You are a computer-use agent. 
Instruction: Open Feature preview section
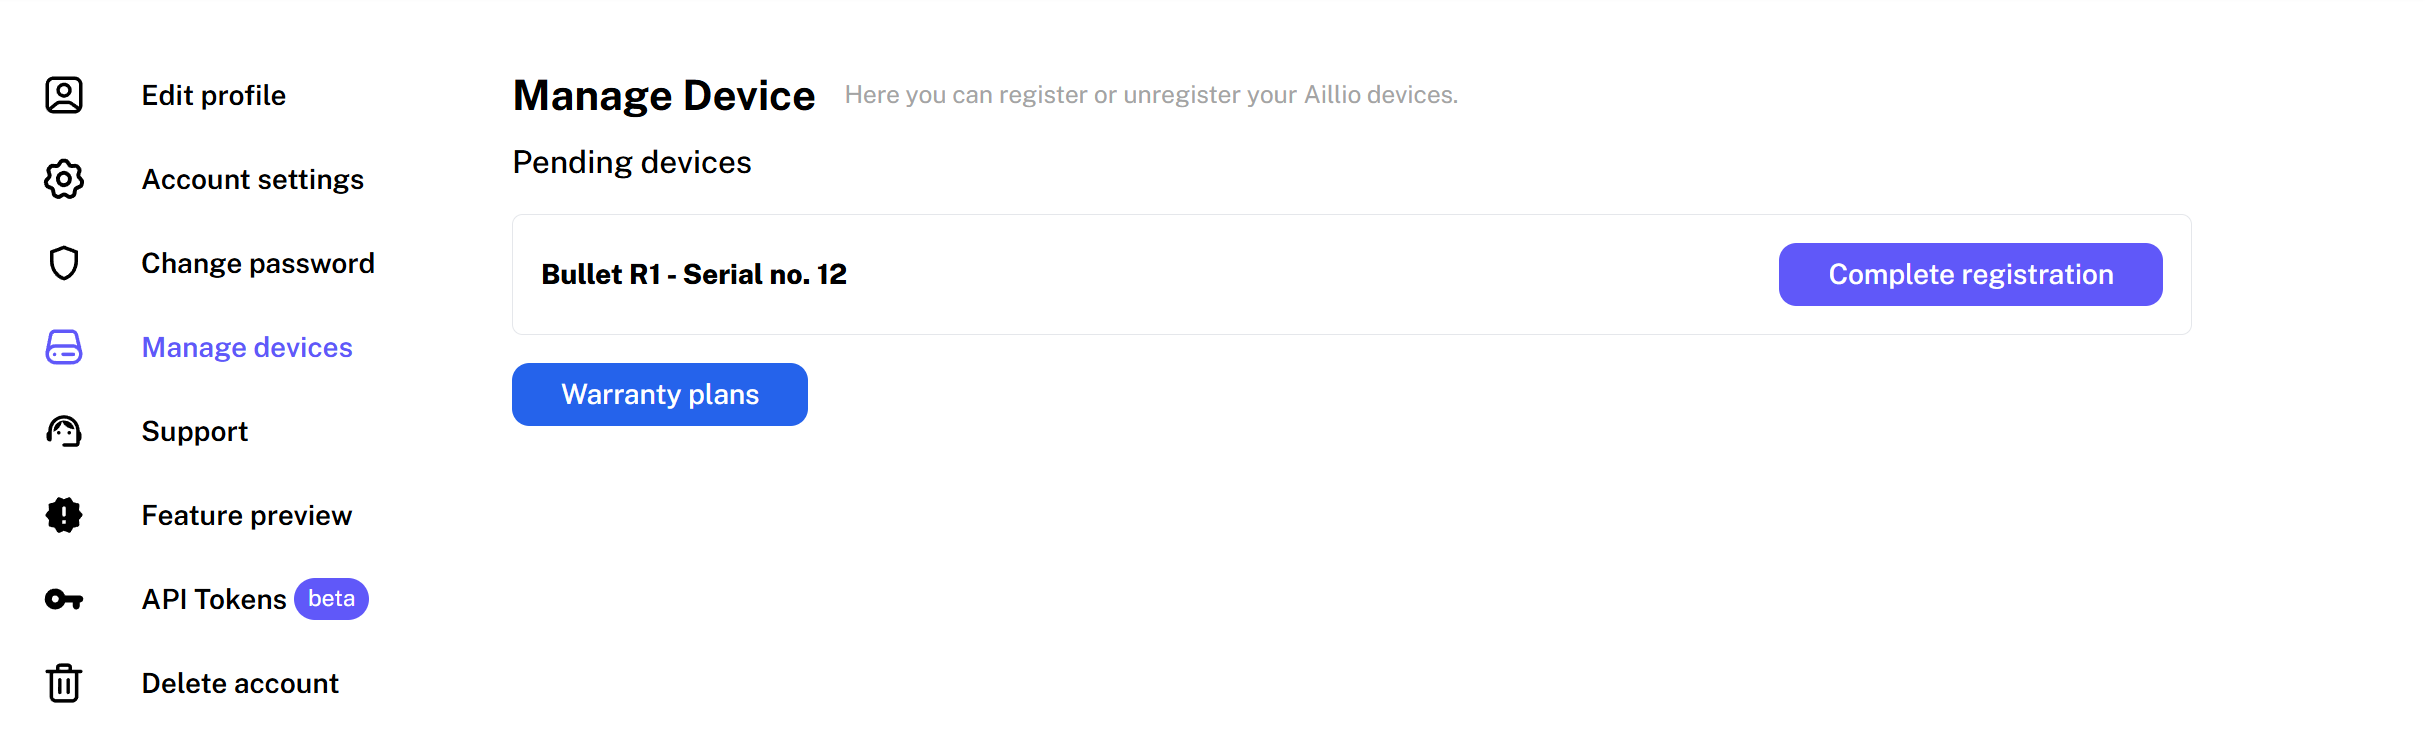pos(247,515)
